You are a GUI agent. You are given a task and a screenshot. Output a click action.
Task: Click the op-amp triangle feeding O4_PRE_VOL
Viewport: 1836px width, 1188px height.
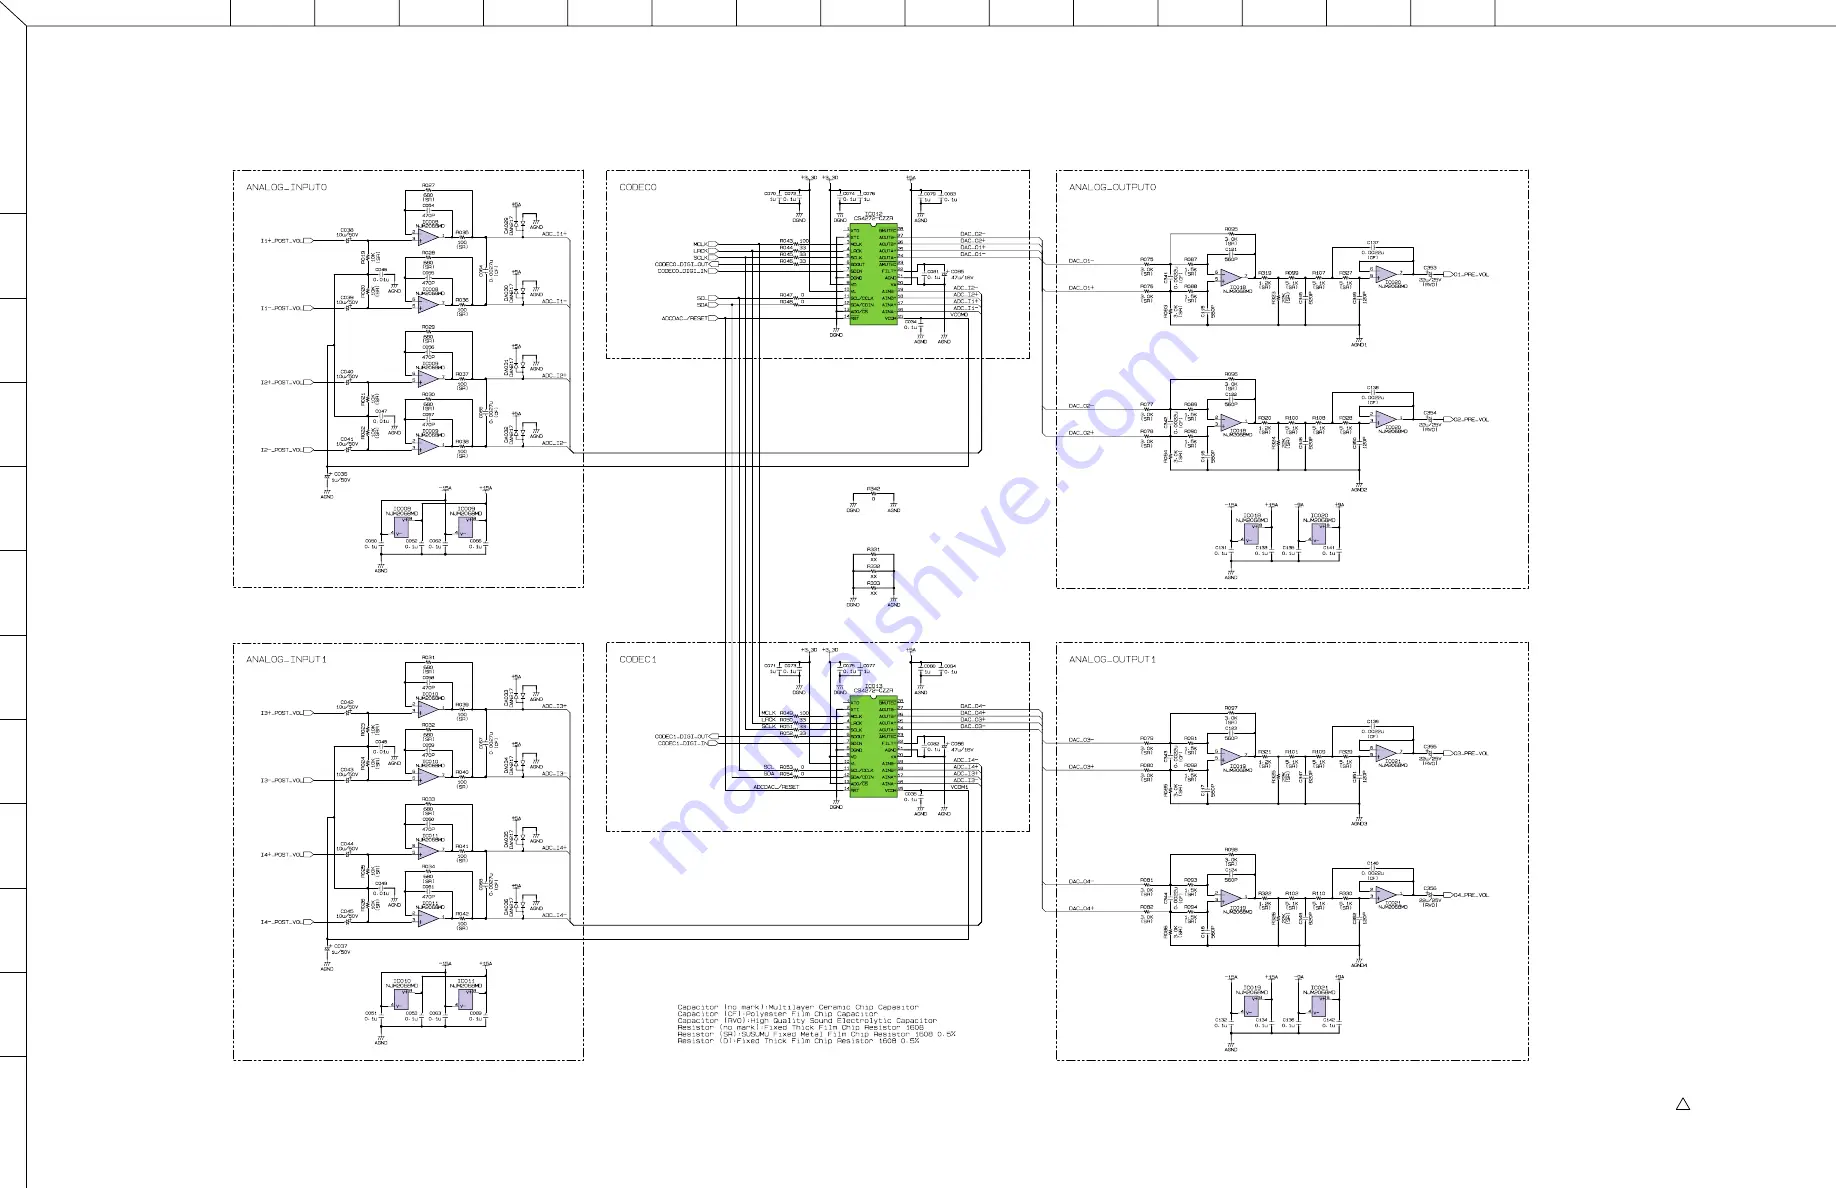(x=1386, y=893)
